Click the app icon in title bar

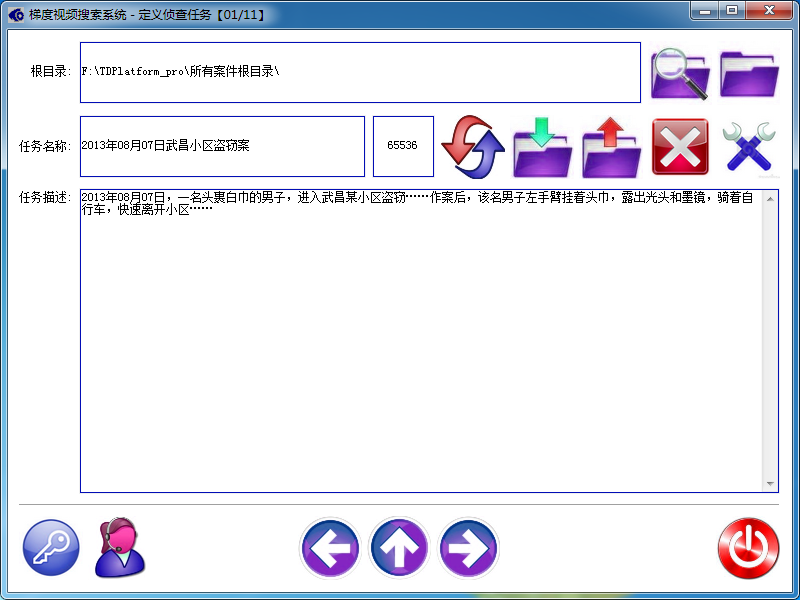click(x=16, y=14)
